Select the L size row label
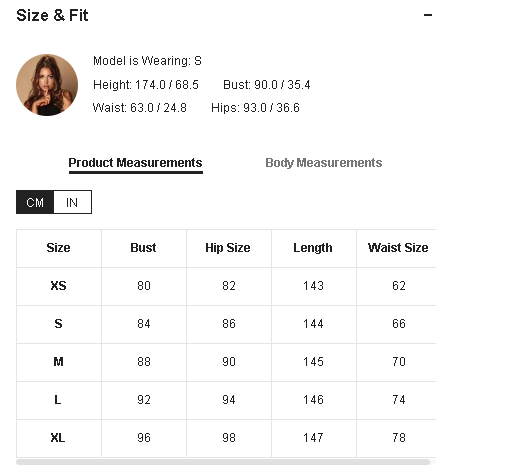 [58, 400]
